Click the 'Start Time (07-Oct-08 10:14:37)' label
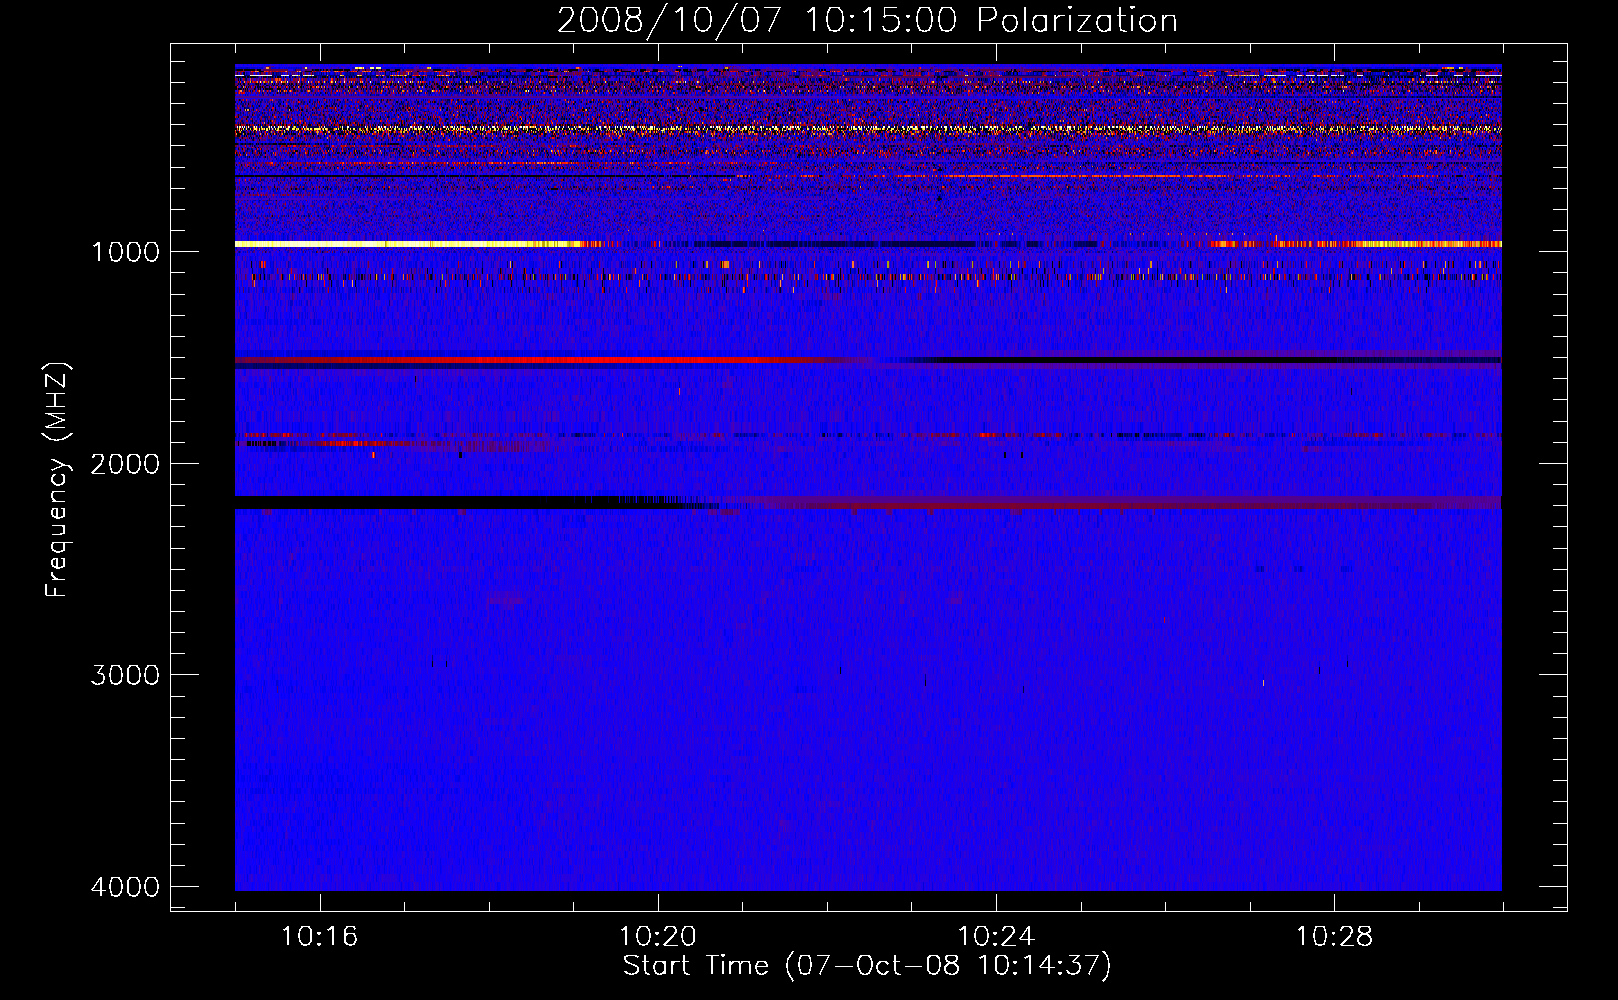Screen dimensions: 1618x1000 [x=867, y=966]
